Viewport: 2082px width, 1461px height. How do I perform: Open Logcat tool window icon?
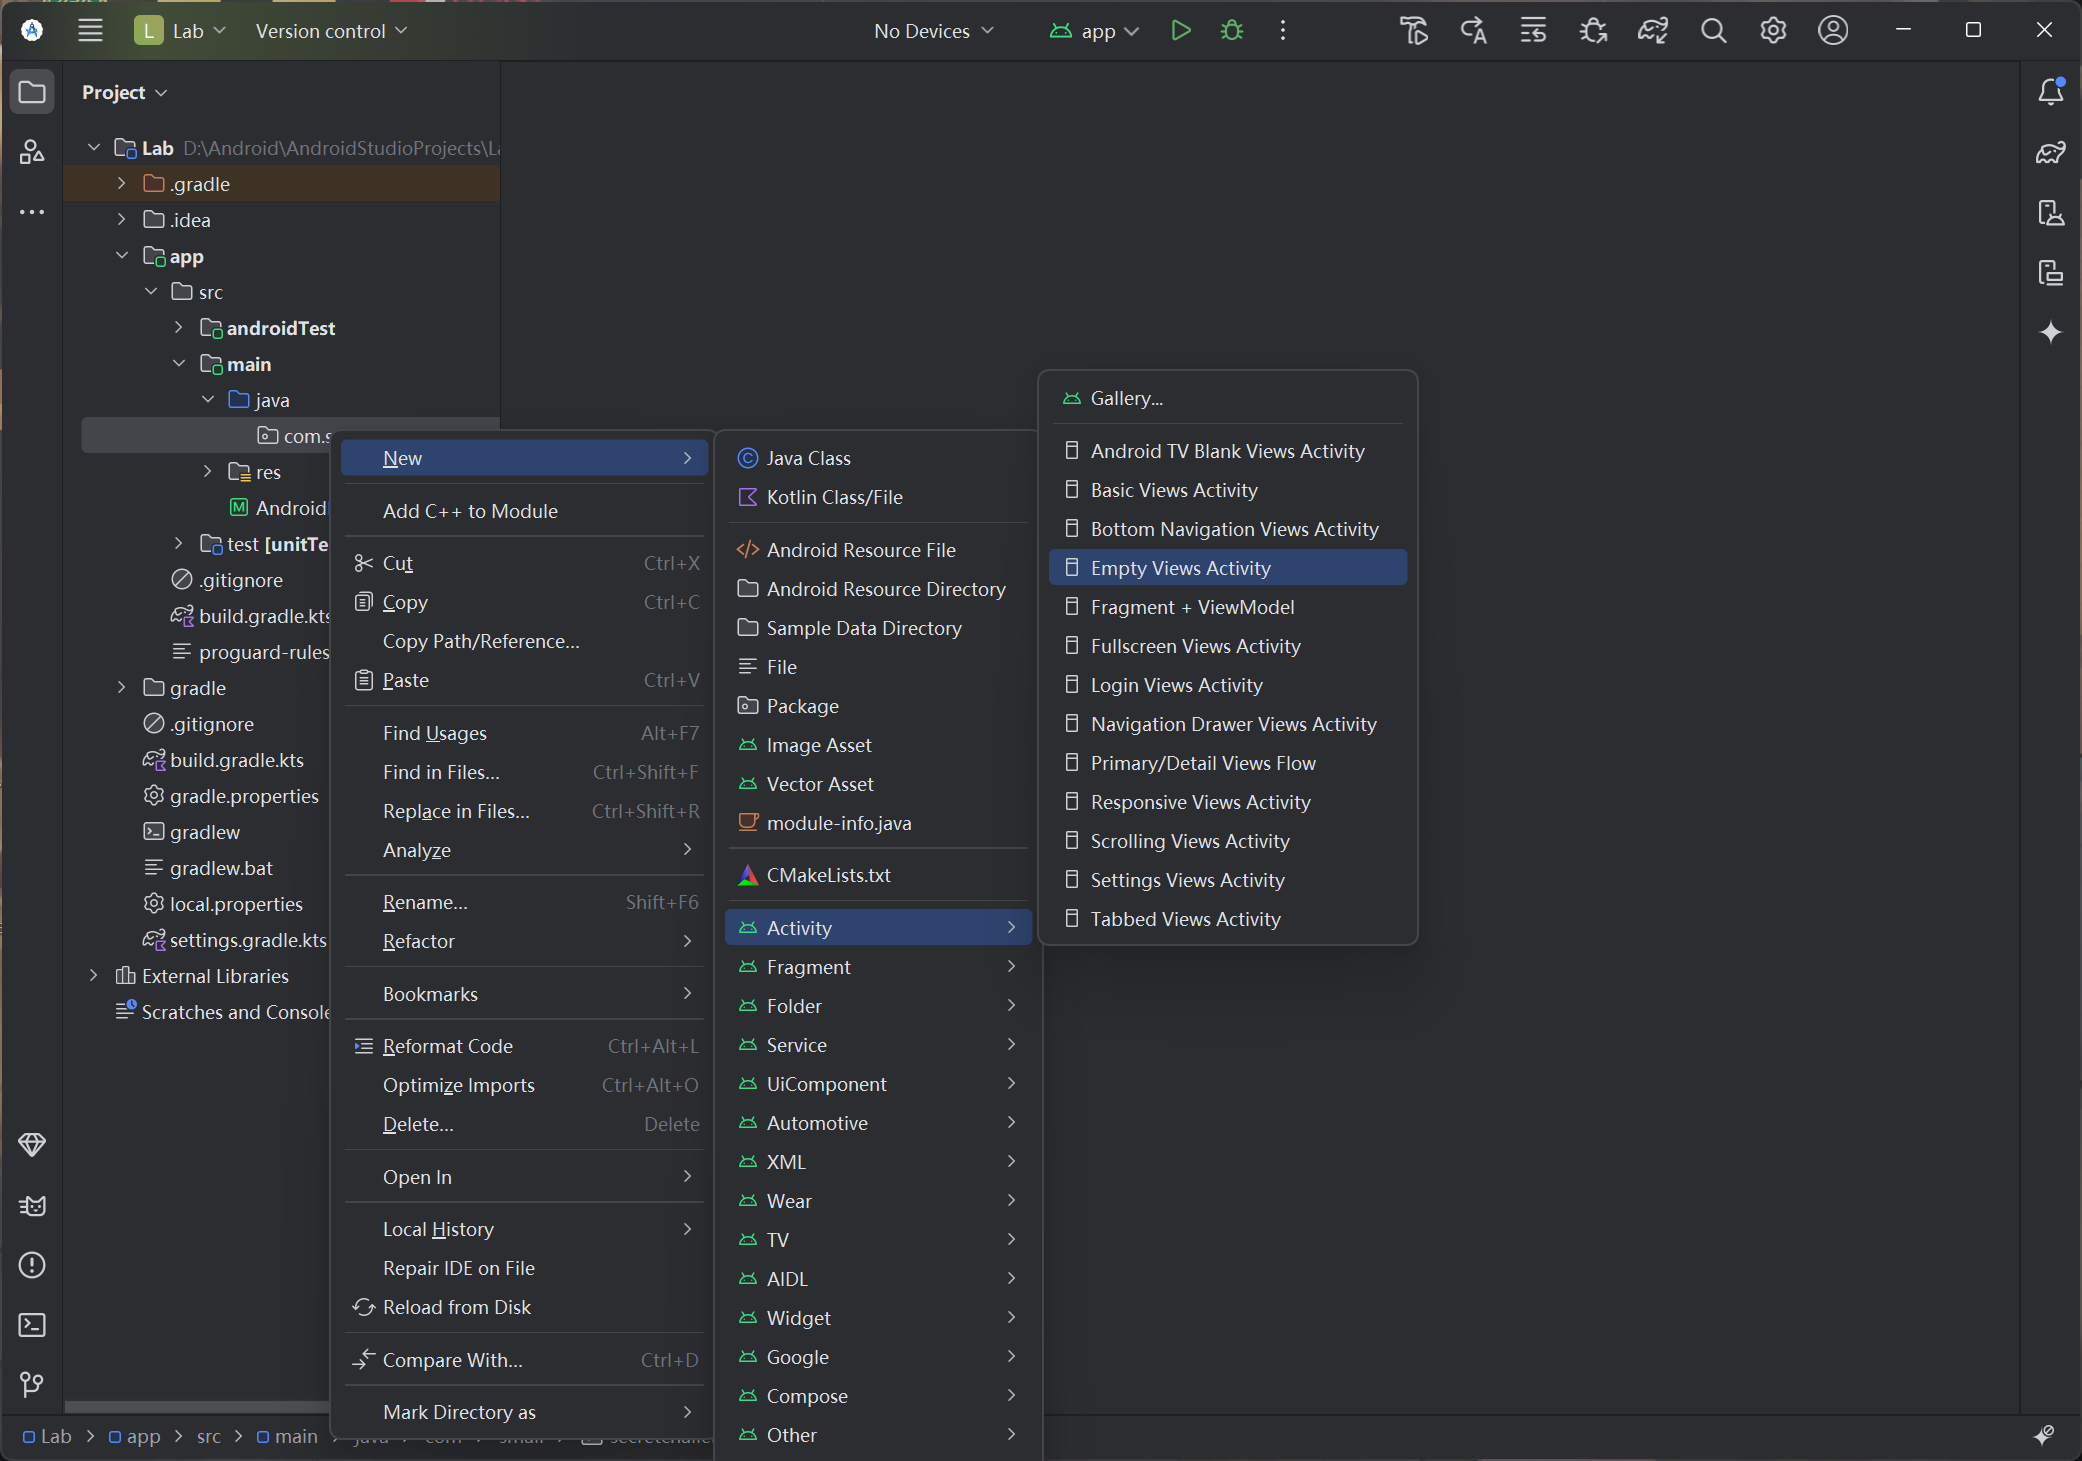click(x=32, y=1205)
